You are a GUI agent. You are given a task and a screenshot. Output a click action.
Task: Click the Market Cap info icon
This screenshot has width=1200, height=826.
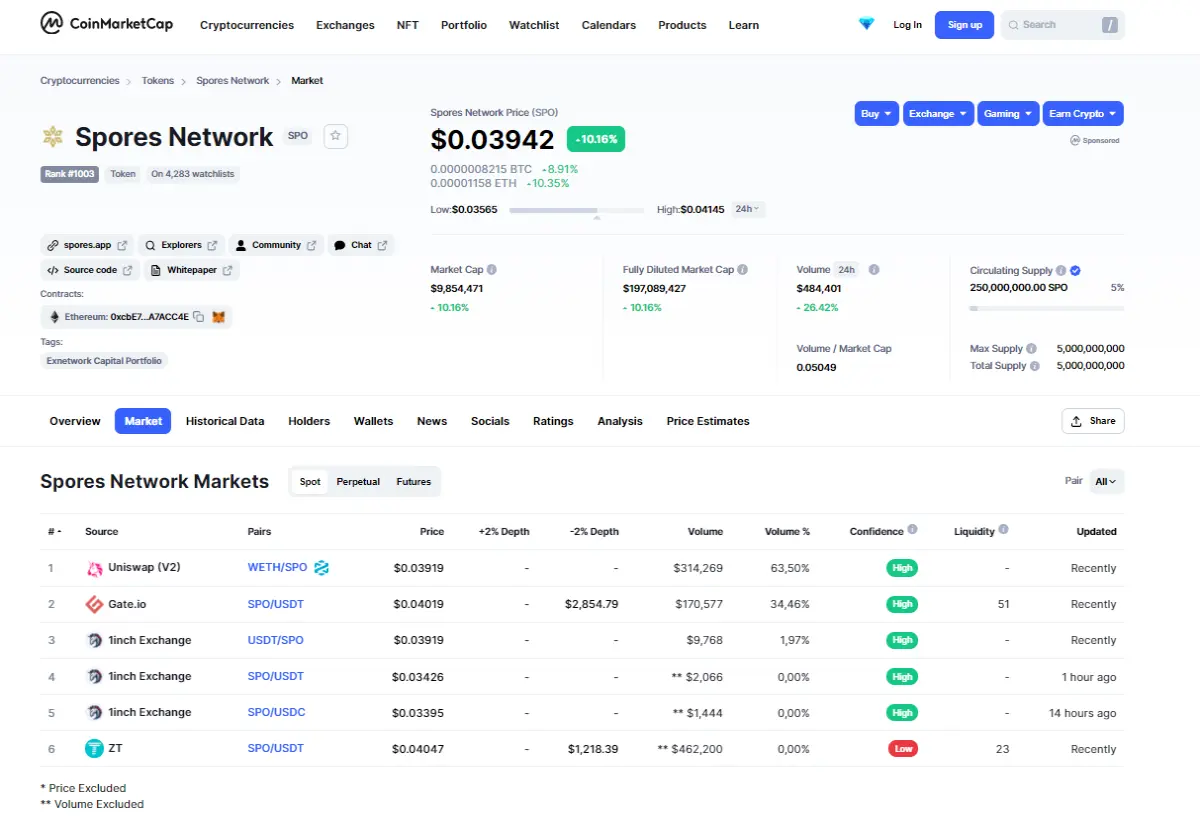pos(492,270)
